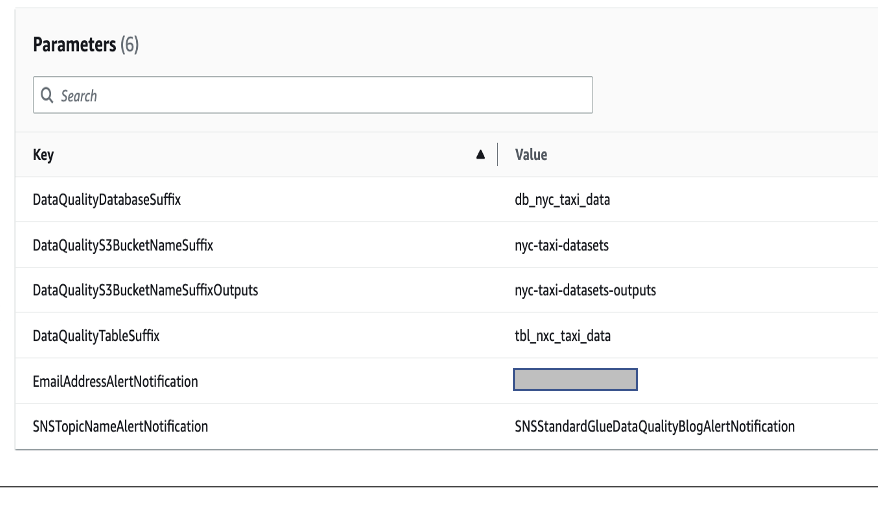Select the DataQualityDatabaseSuffix key
The image size is (878, 510).
click(x=107, y=200)
